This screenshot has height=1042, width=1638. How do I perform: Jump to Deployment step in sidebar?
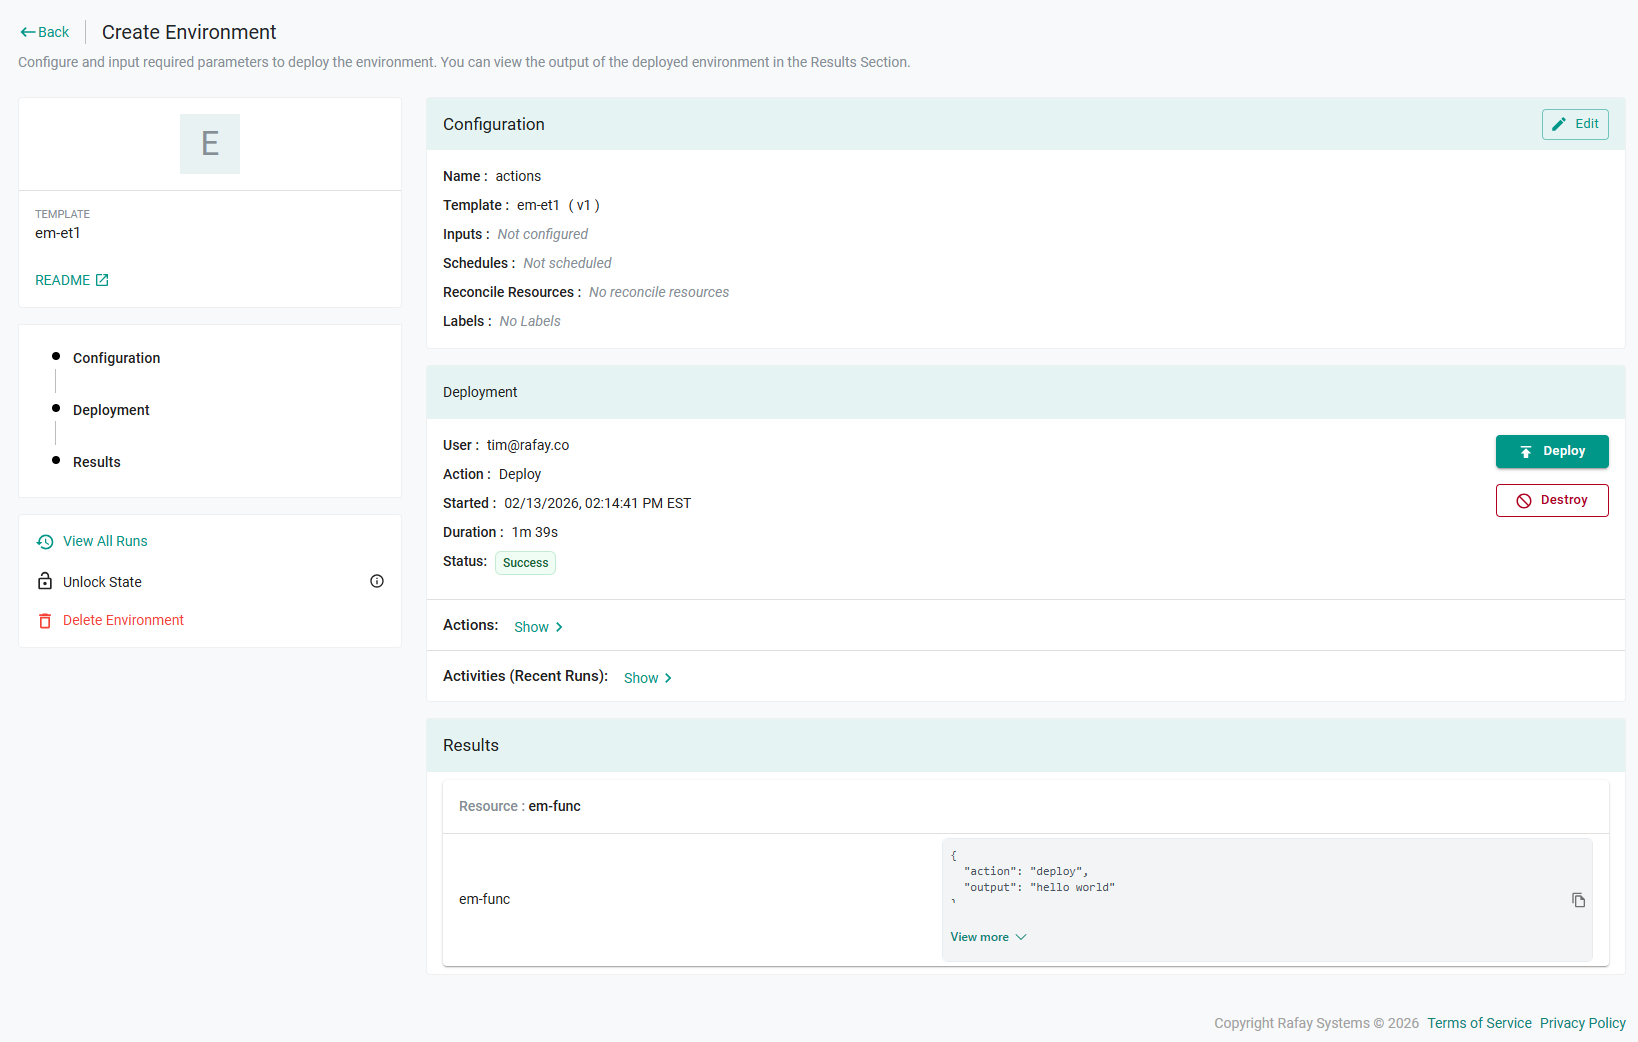[x=111, y=410]
